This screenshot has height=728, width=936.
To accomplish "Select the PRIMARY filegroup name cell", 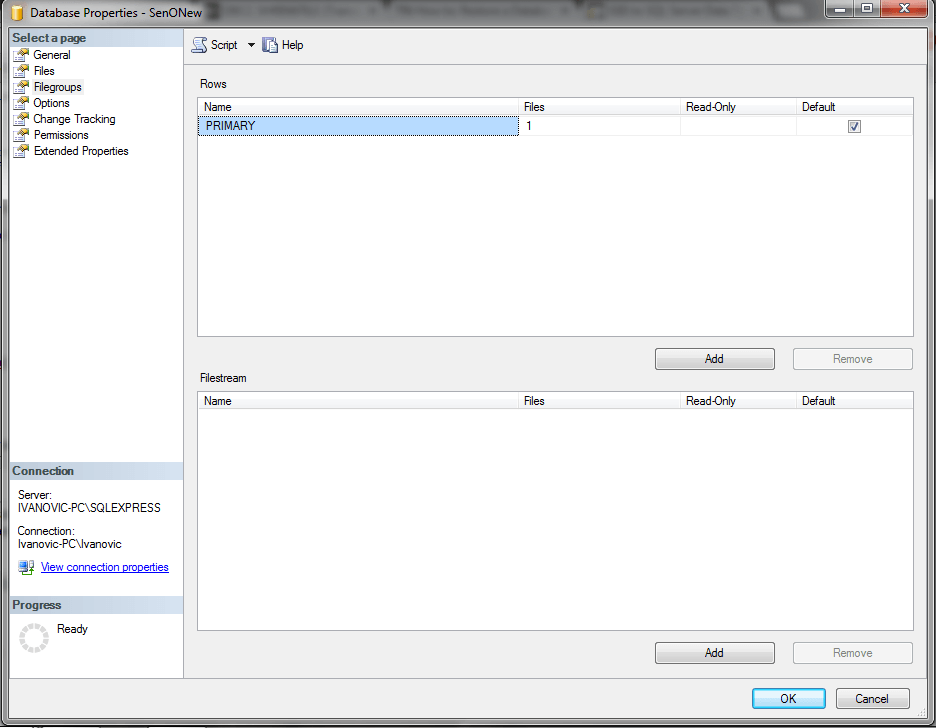I will pos(358,127).
